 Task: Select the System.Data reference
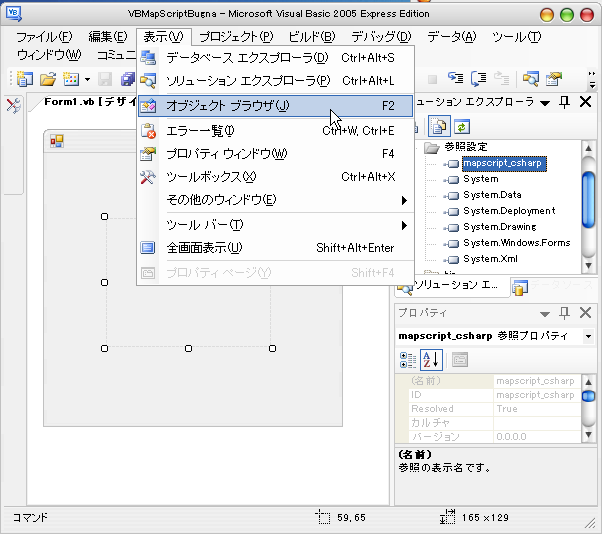(492, 195)
